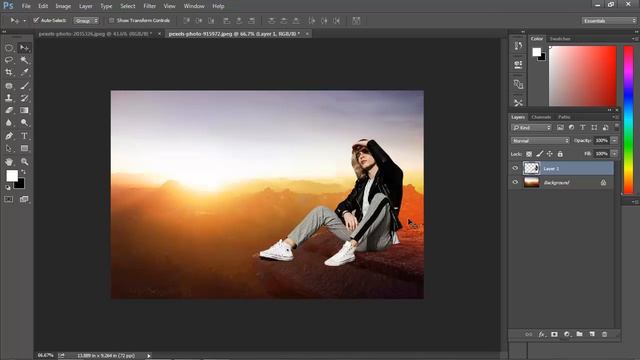This screenshot has height=360, width=640.
Task: Select the Dodge tool
Action: click(24, 122)
